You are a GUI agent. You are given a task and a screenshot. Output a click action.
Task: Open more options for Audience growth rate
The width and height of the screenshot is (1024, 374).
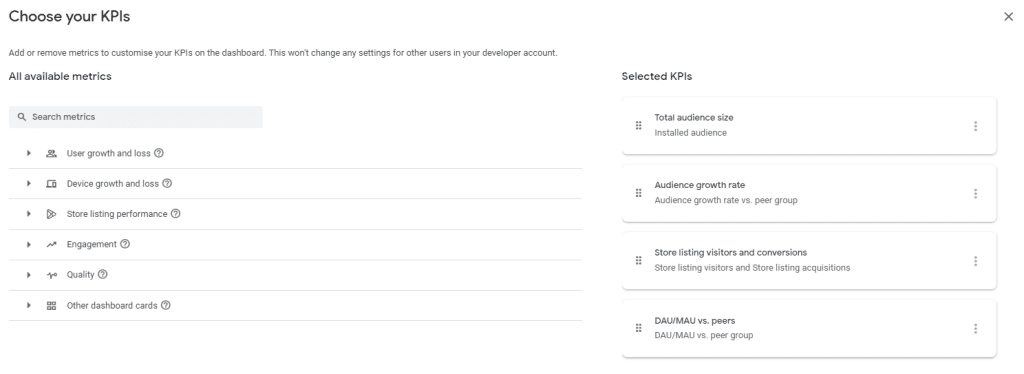pyautogui.click(x=975, y=194)
